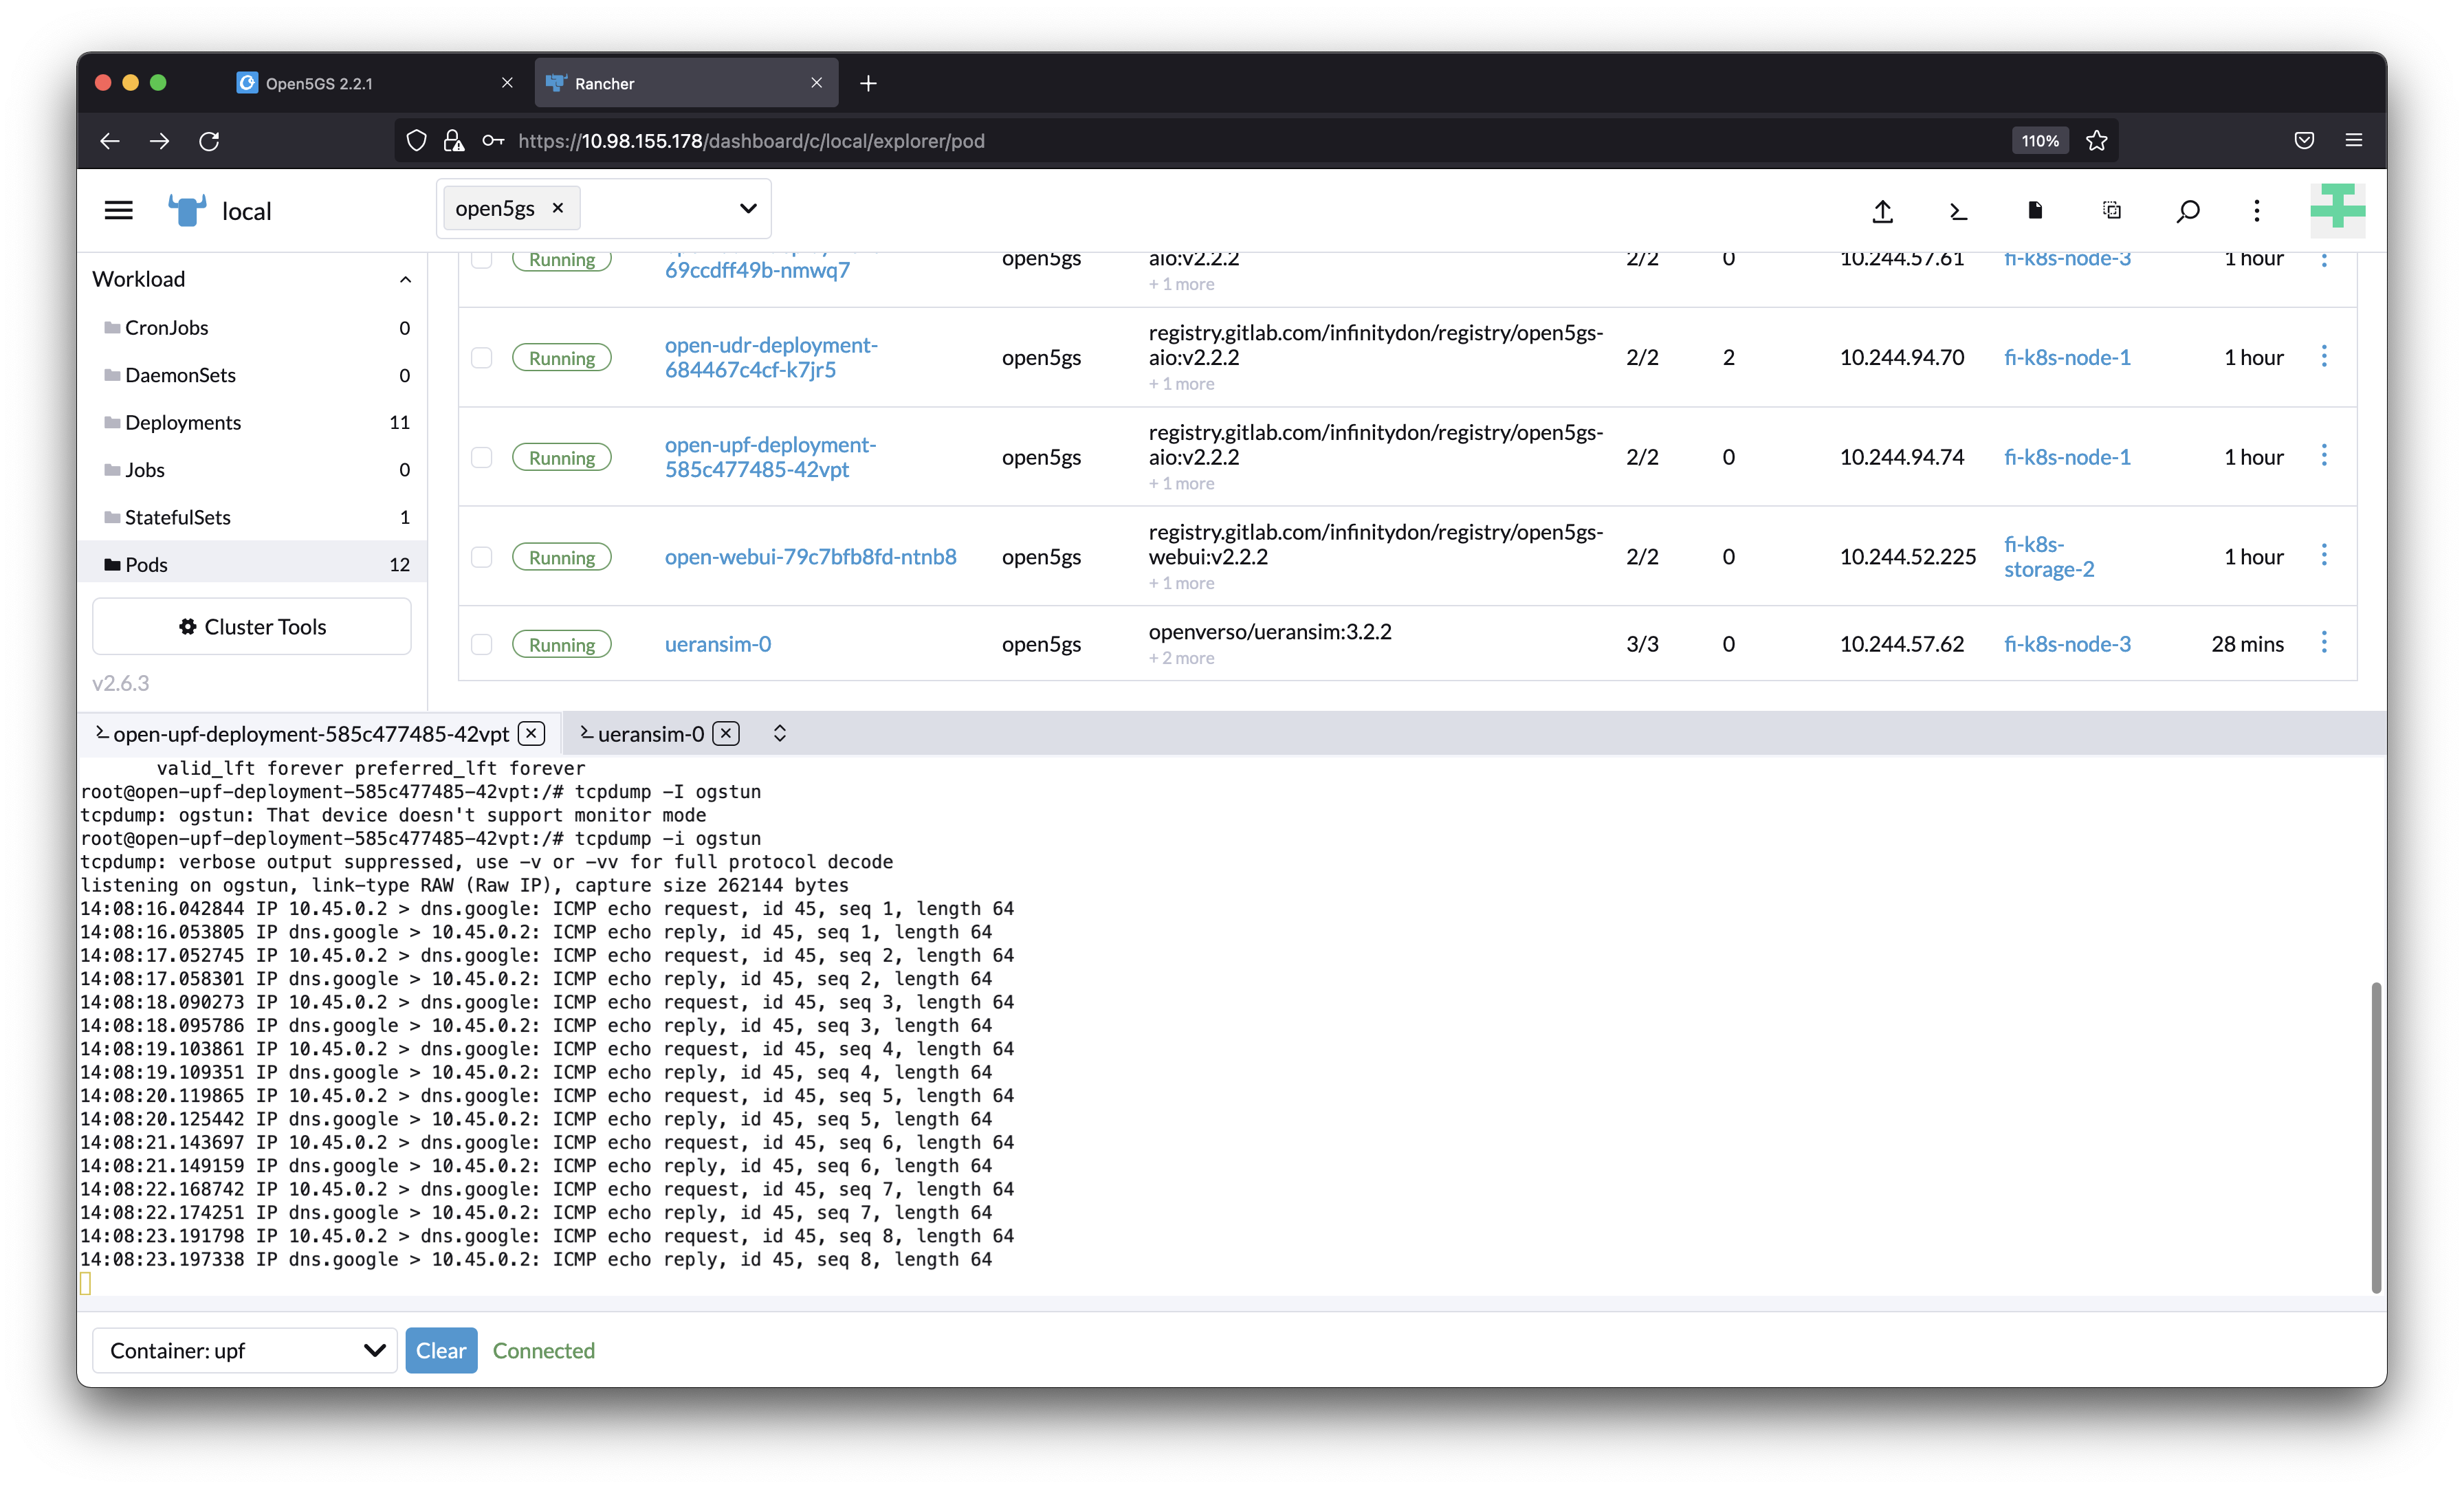Click the Import YAML upload icon
The height and width of the screenshot is (1489, 2464).
(x=1882, y=211)
